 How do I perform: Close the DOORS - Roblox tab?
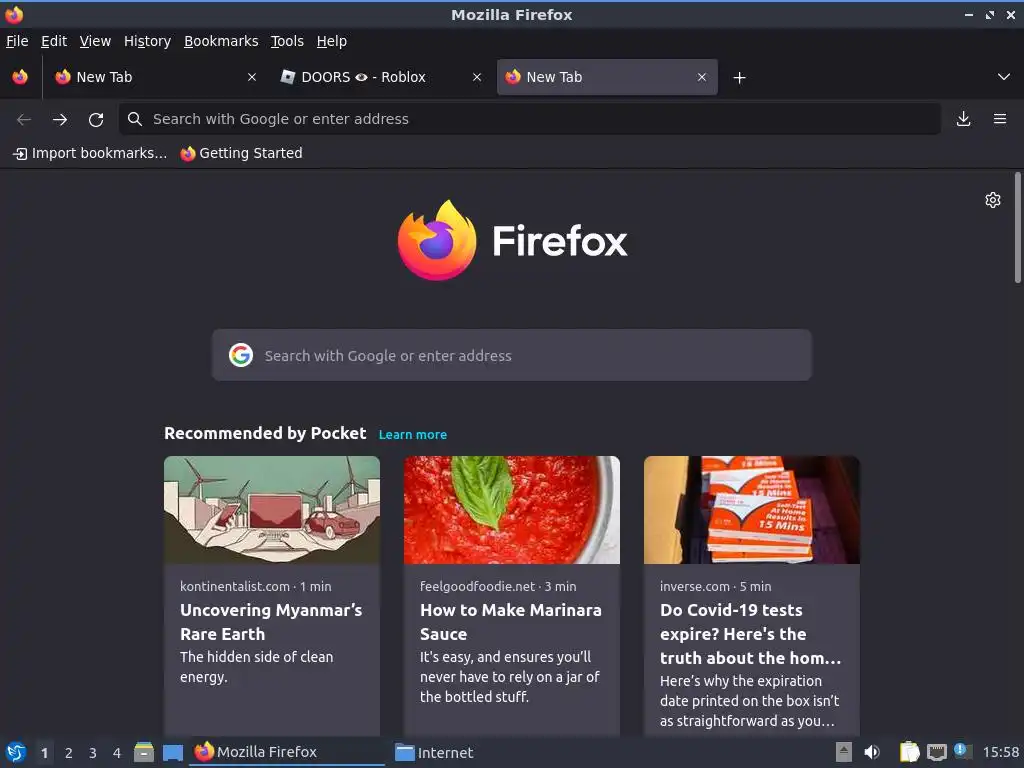tap(477, 77)
